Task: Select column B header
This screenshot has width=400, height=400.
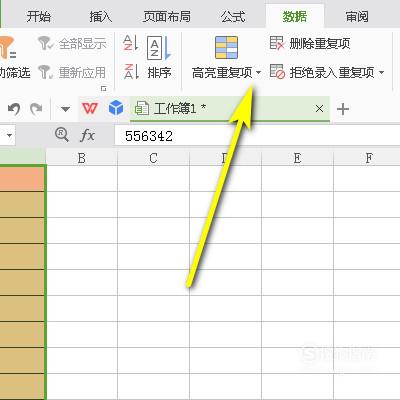Action: pos(82,158)
